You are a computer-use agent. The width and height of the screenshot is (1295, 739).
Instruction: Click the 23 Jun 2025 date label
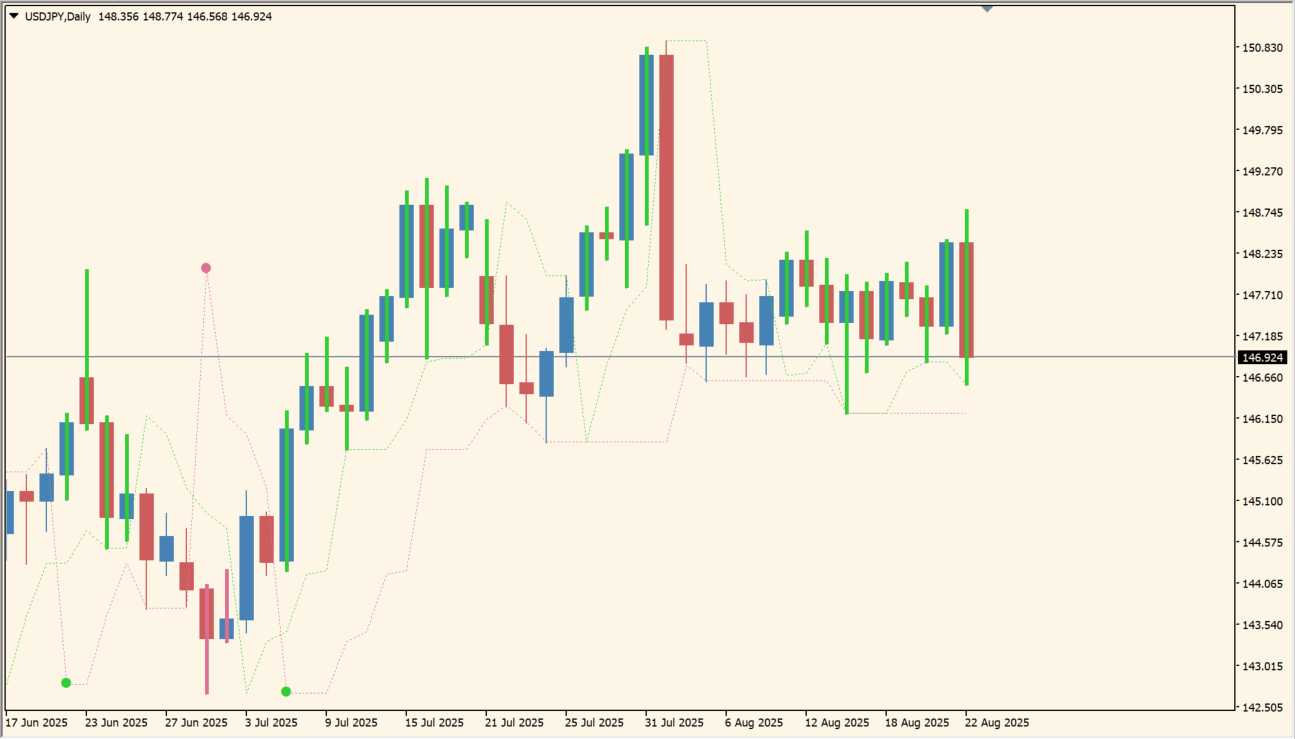coord(117,723)
